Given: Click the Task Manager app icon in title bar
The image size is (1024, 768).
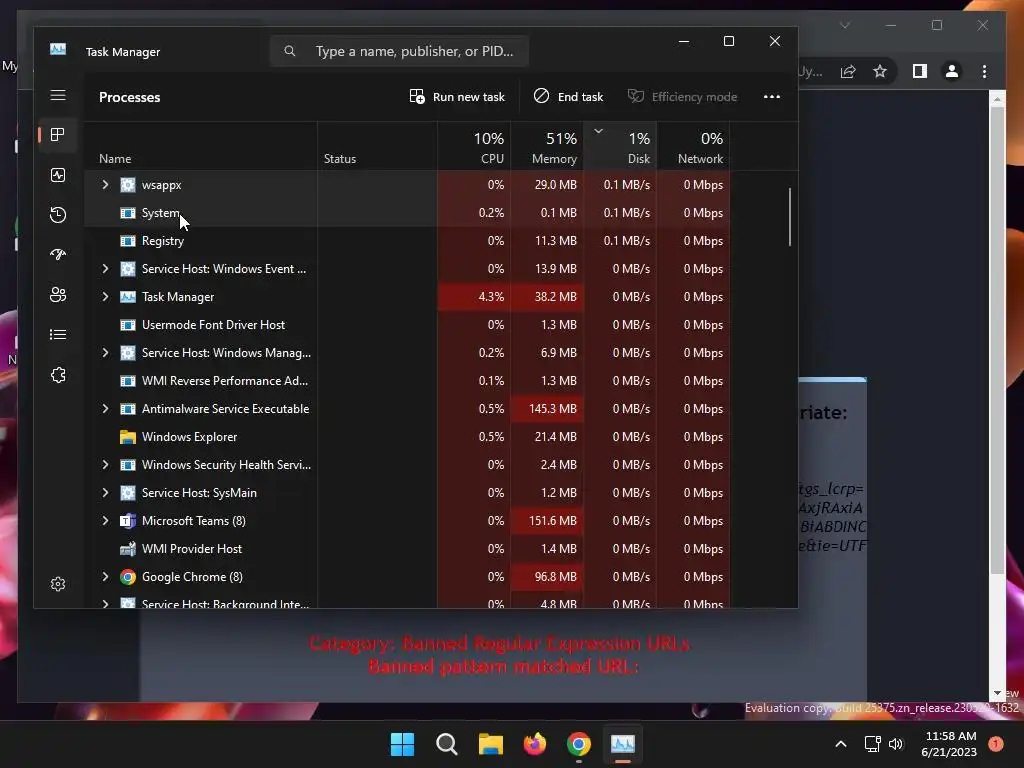Looking at the screenshot, I should click(x=58, y=50).
